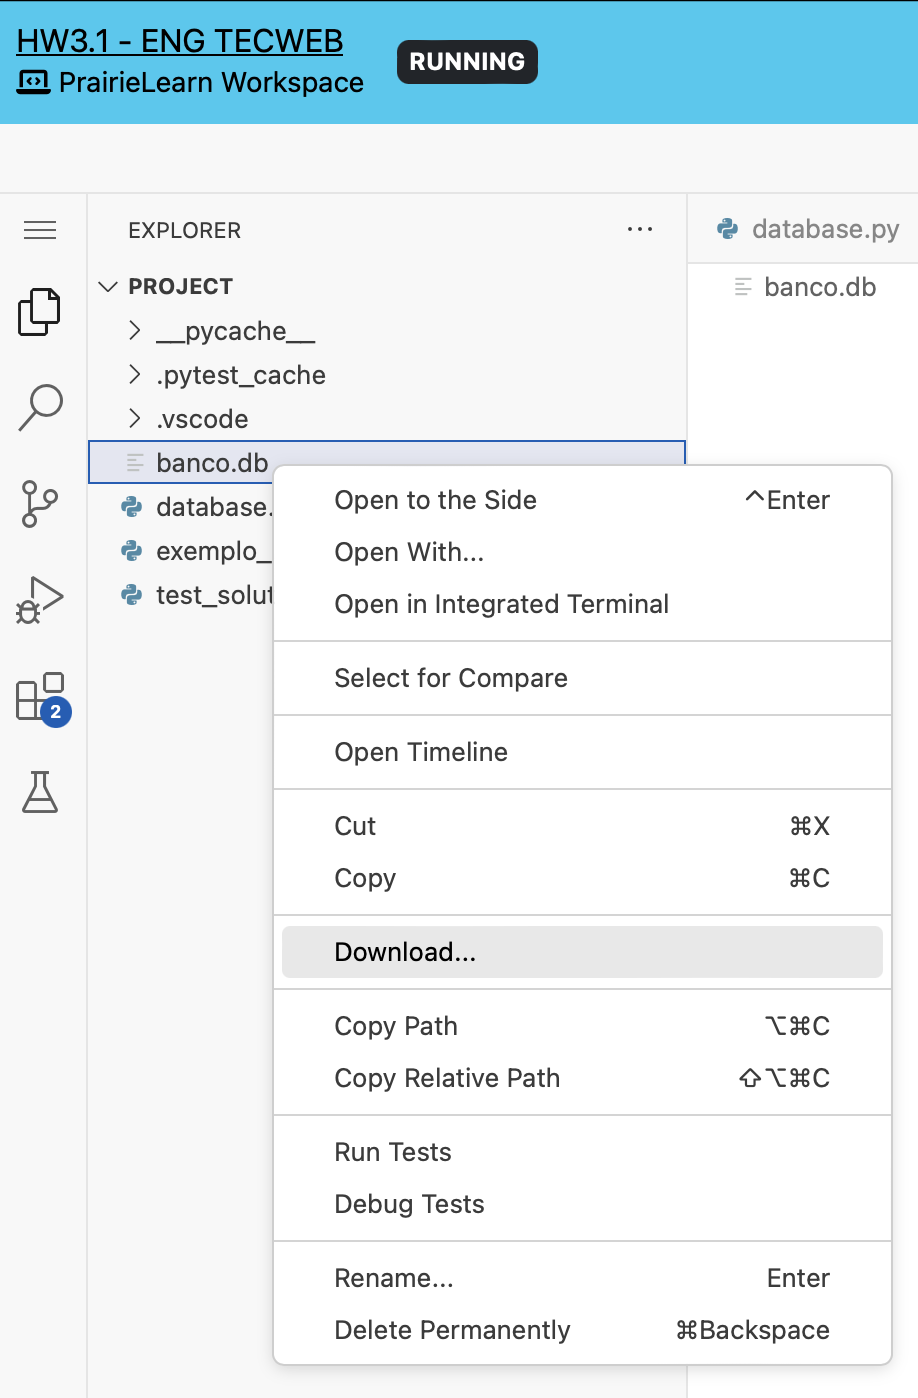Open the Testing flask icon
The width and height of the screenshot is (918, 1398).
tap(40, 791)
